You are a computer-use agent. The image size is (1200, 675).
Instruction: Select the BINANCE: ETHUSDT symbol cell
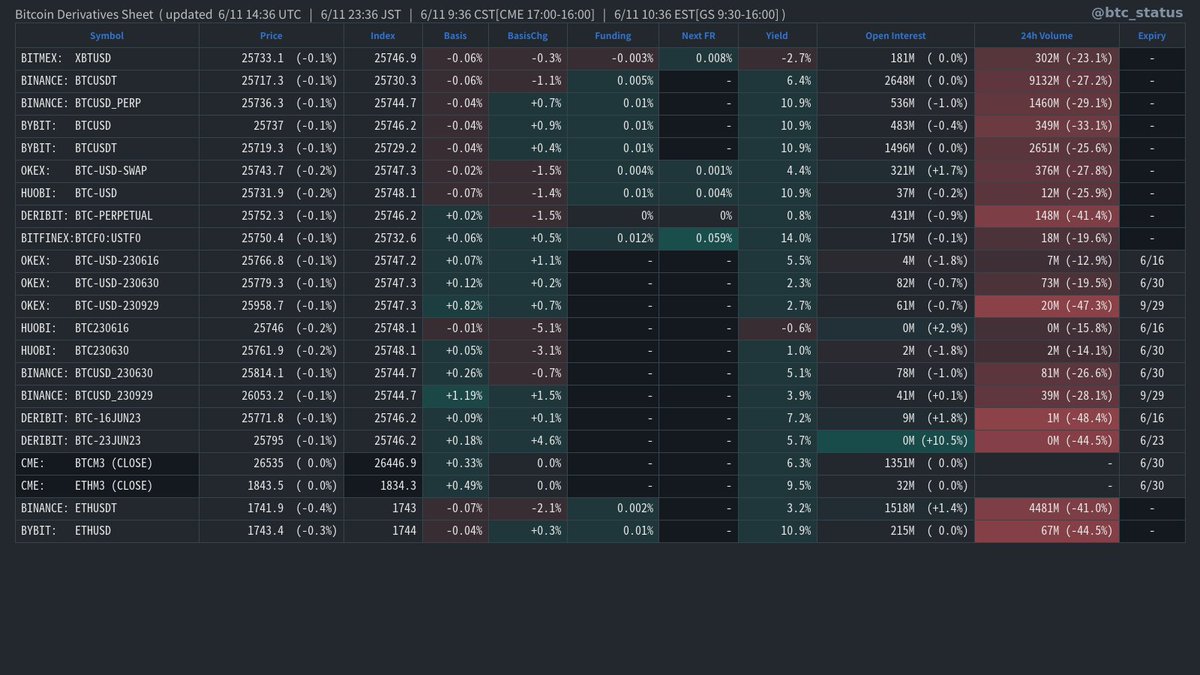(107, 507)
